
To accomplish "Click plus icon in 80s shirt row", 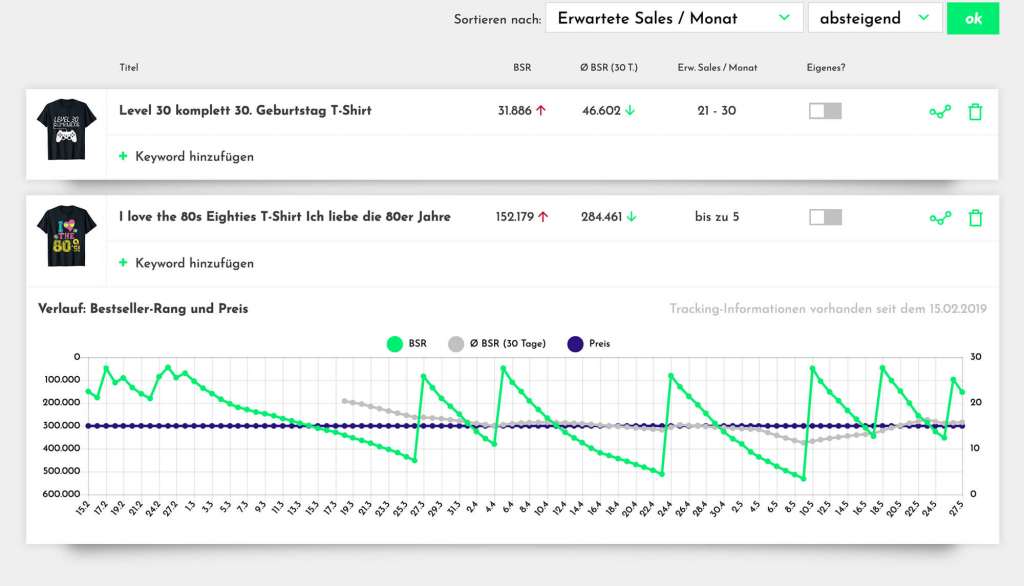I will (x=123, y=263).
